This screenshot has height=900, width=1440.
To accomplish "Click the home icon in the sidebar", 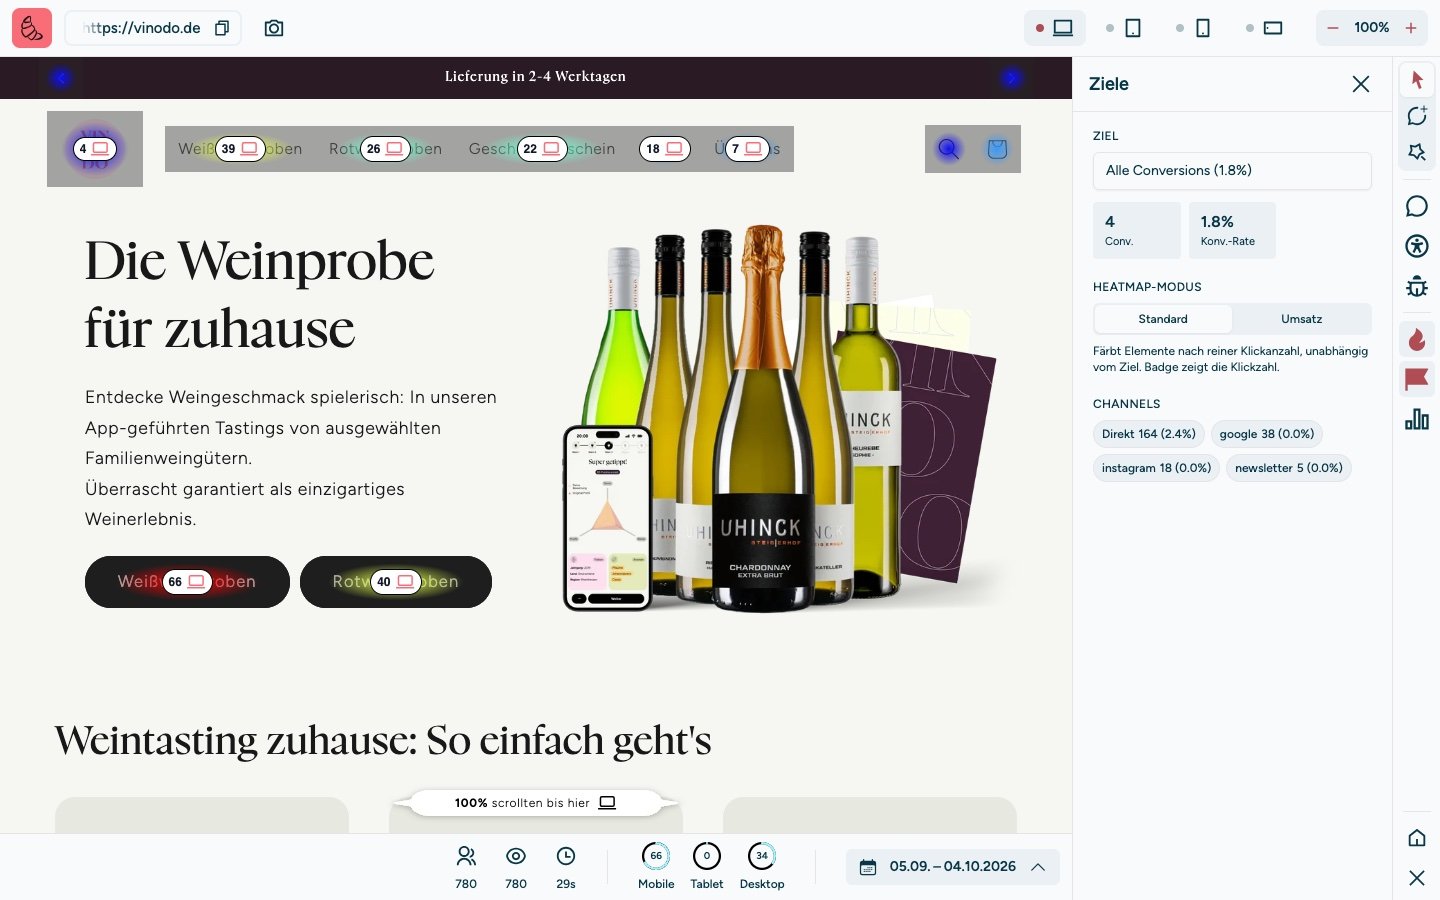I will [1417, 838].
